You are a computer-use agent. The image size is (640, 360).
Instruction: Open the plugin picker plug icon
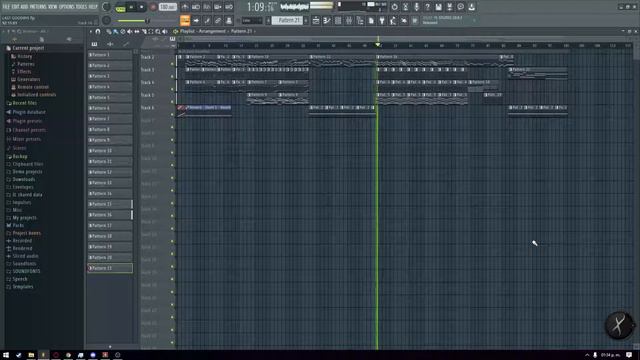[x=382, y=20]
